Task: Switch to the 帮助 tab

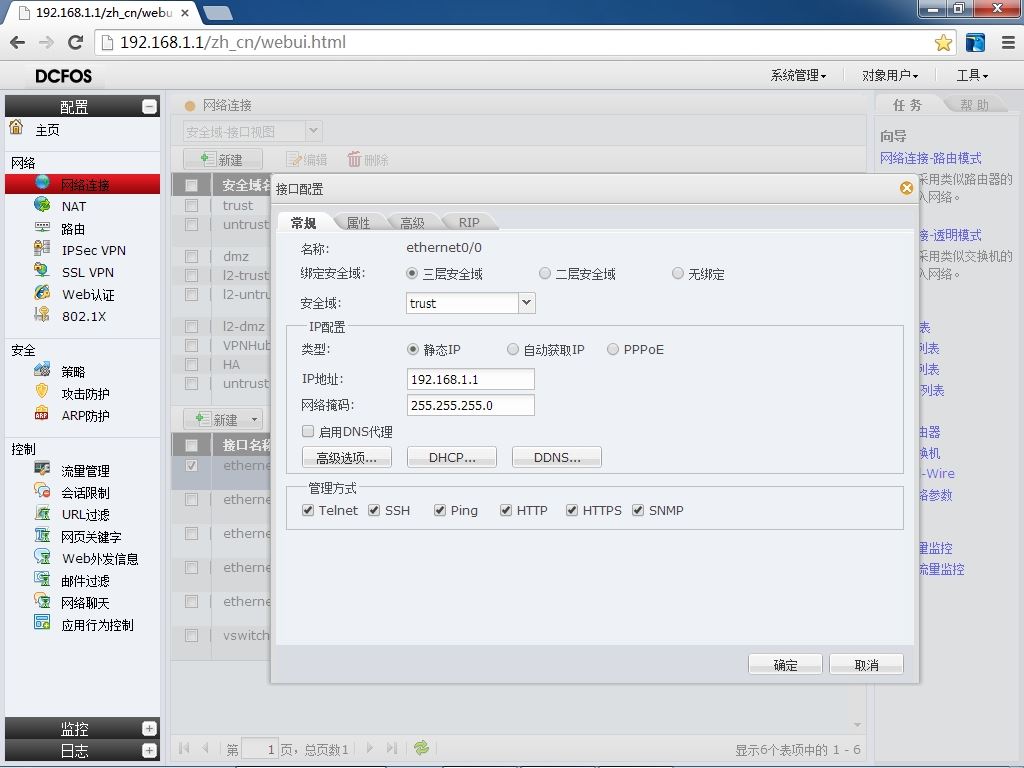Action: coord(974,104)
